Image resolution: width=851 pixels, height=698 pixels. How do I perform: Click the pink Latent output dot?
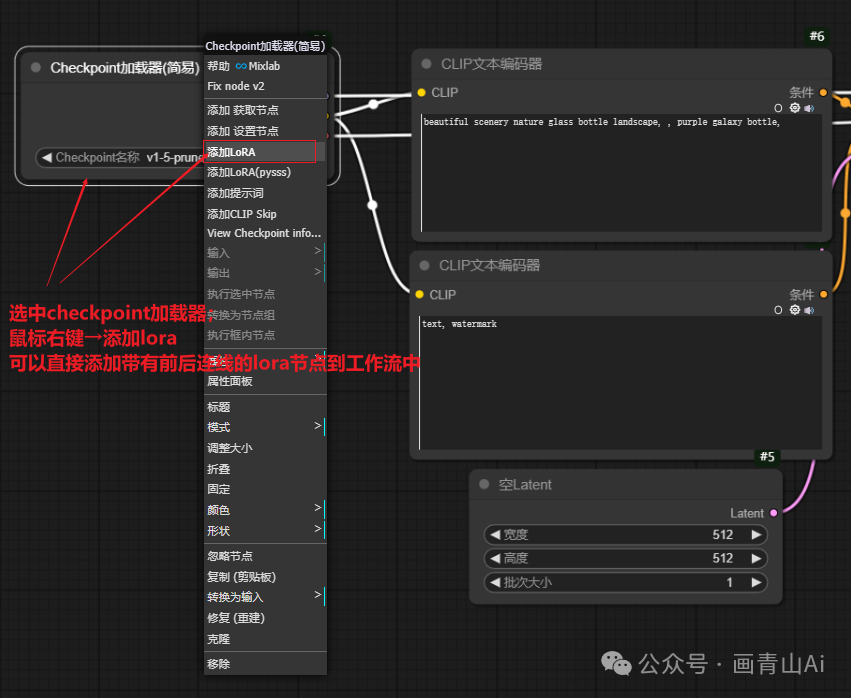[x=774, y=513]
